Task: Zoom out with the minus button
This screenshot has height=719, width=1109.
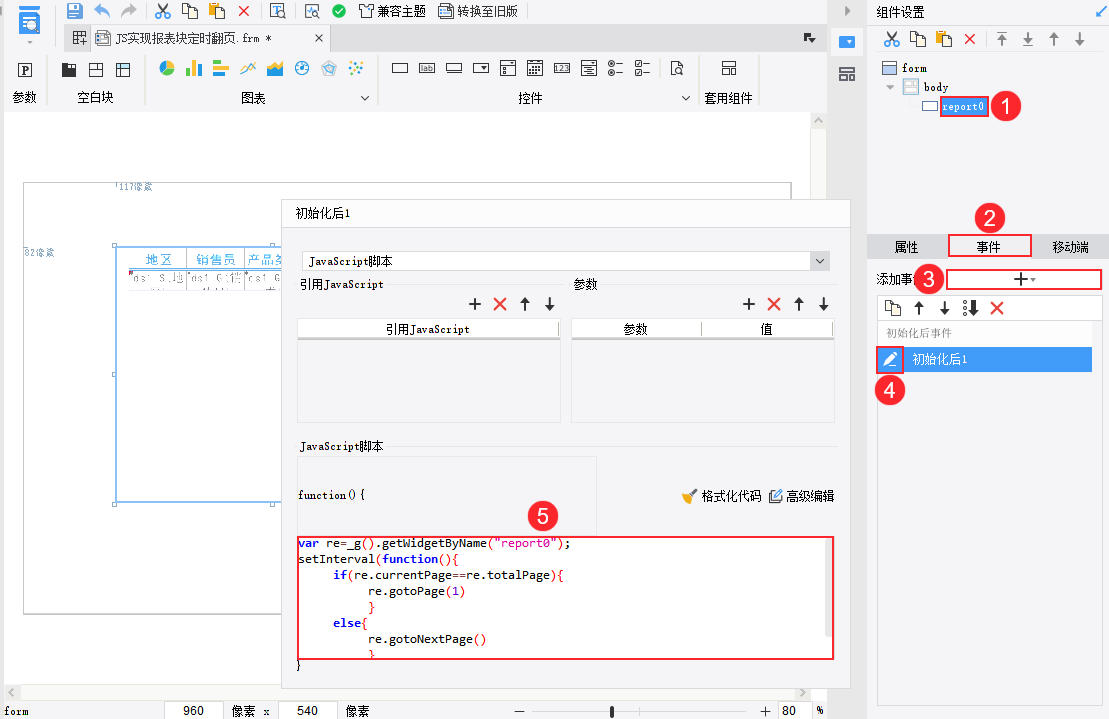Action: coord(520,711)
